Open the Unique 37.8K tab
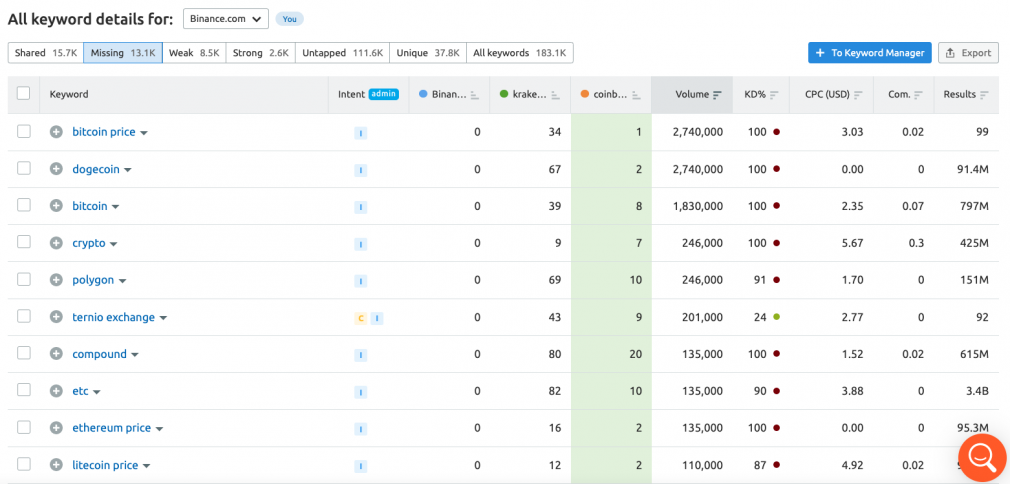The image size is (1010, 484). [428, 53]
